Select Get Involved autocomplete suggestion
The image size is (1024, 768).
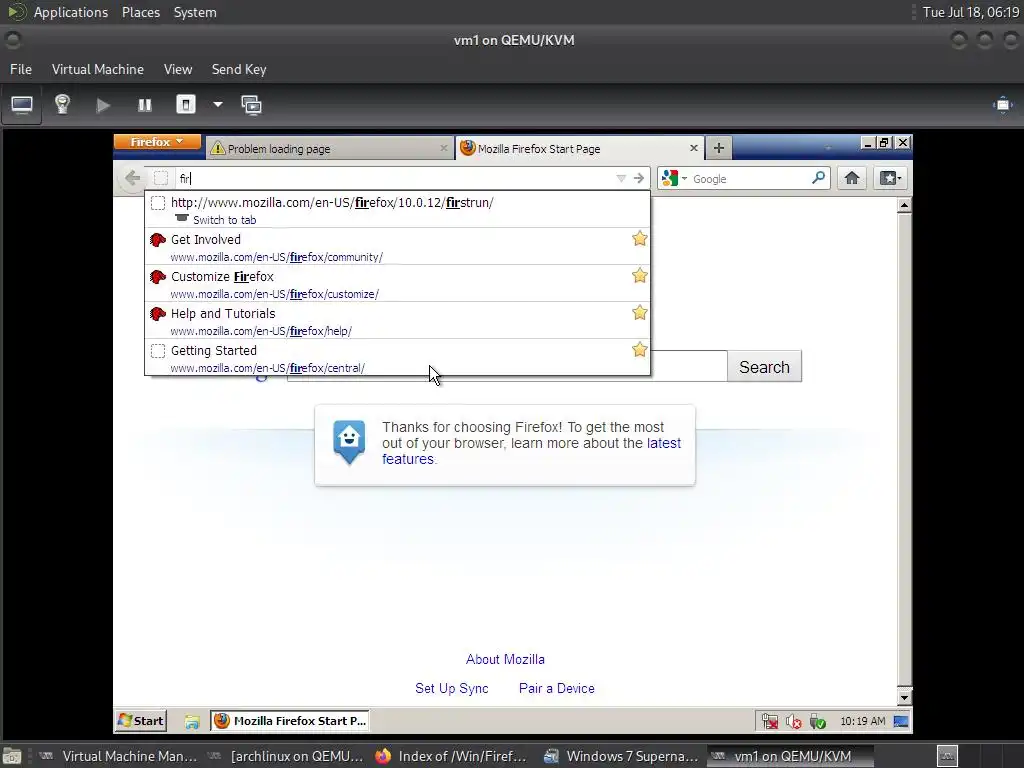coord(397,247)
